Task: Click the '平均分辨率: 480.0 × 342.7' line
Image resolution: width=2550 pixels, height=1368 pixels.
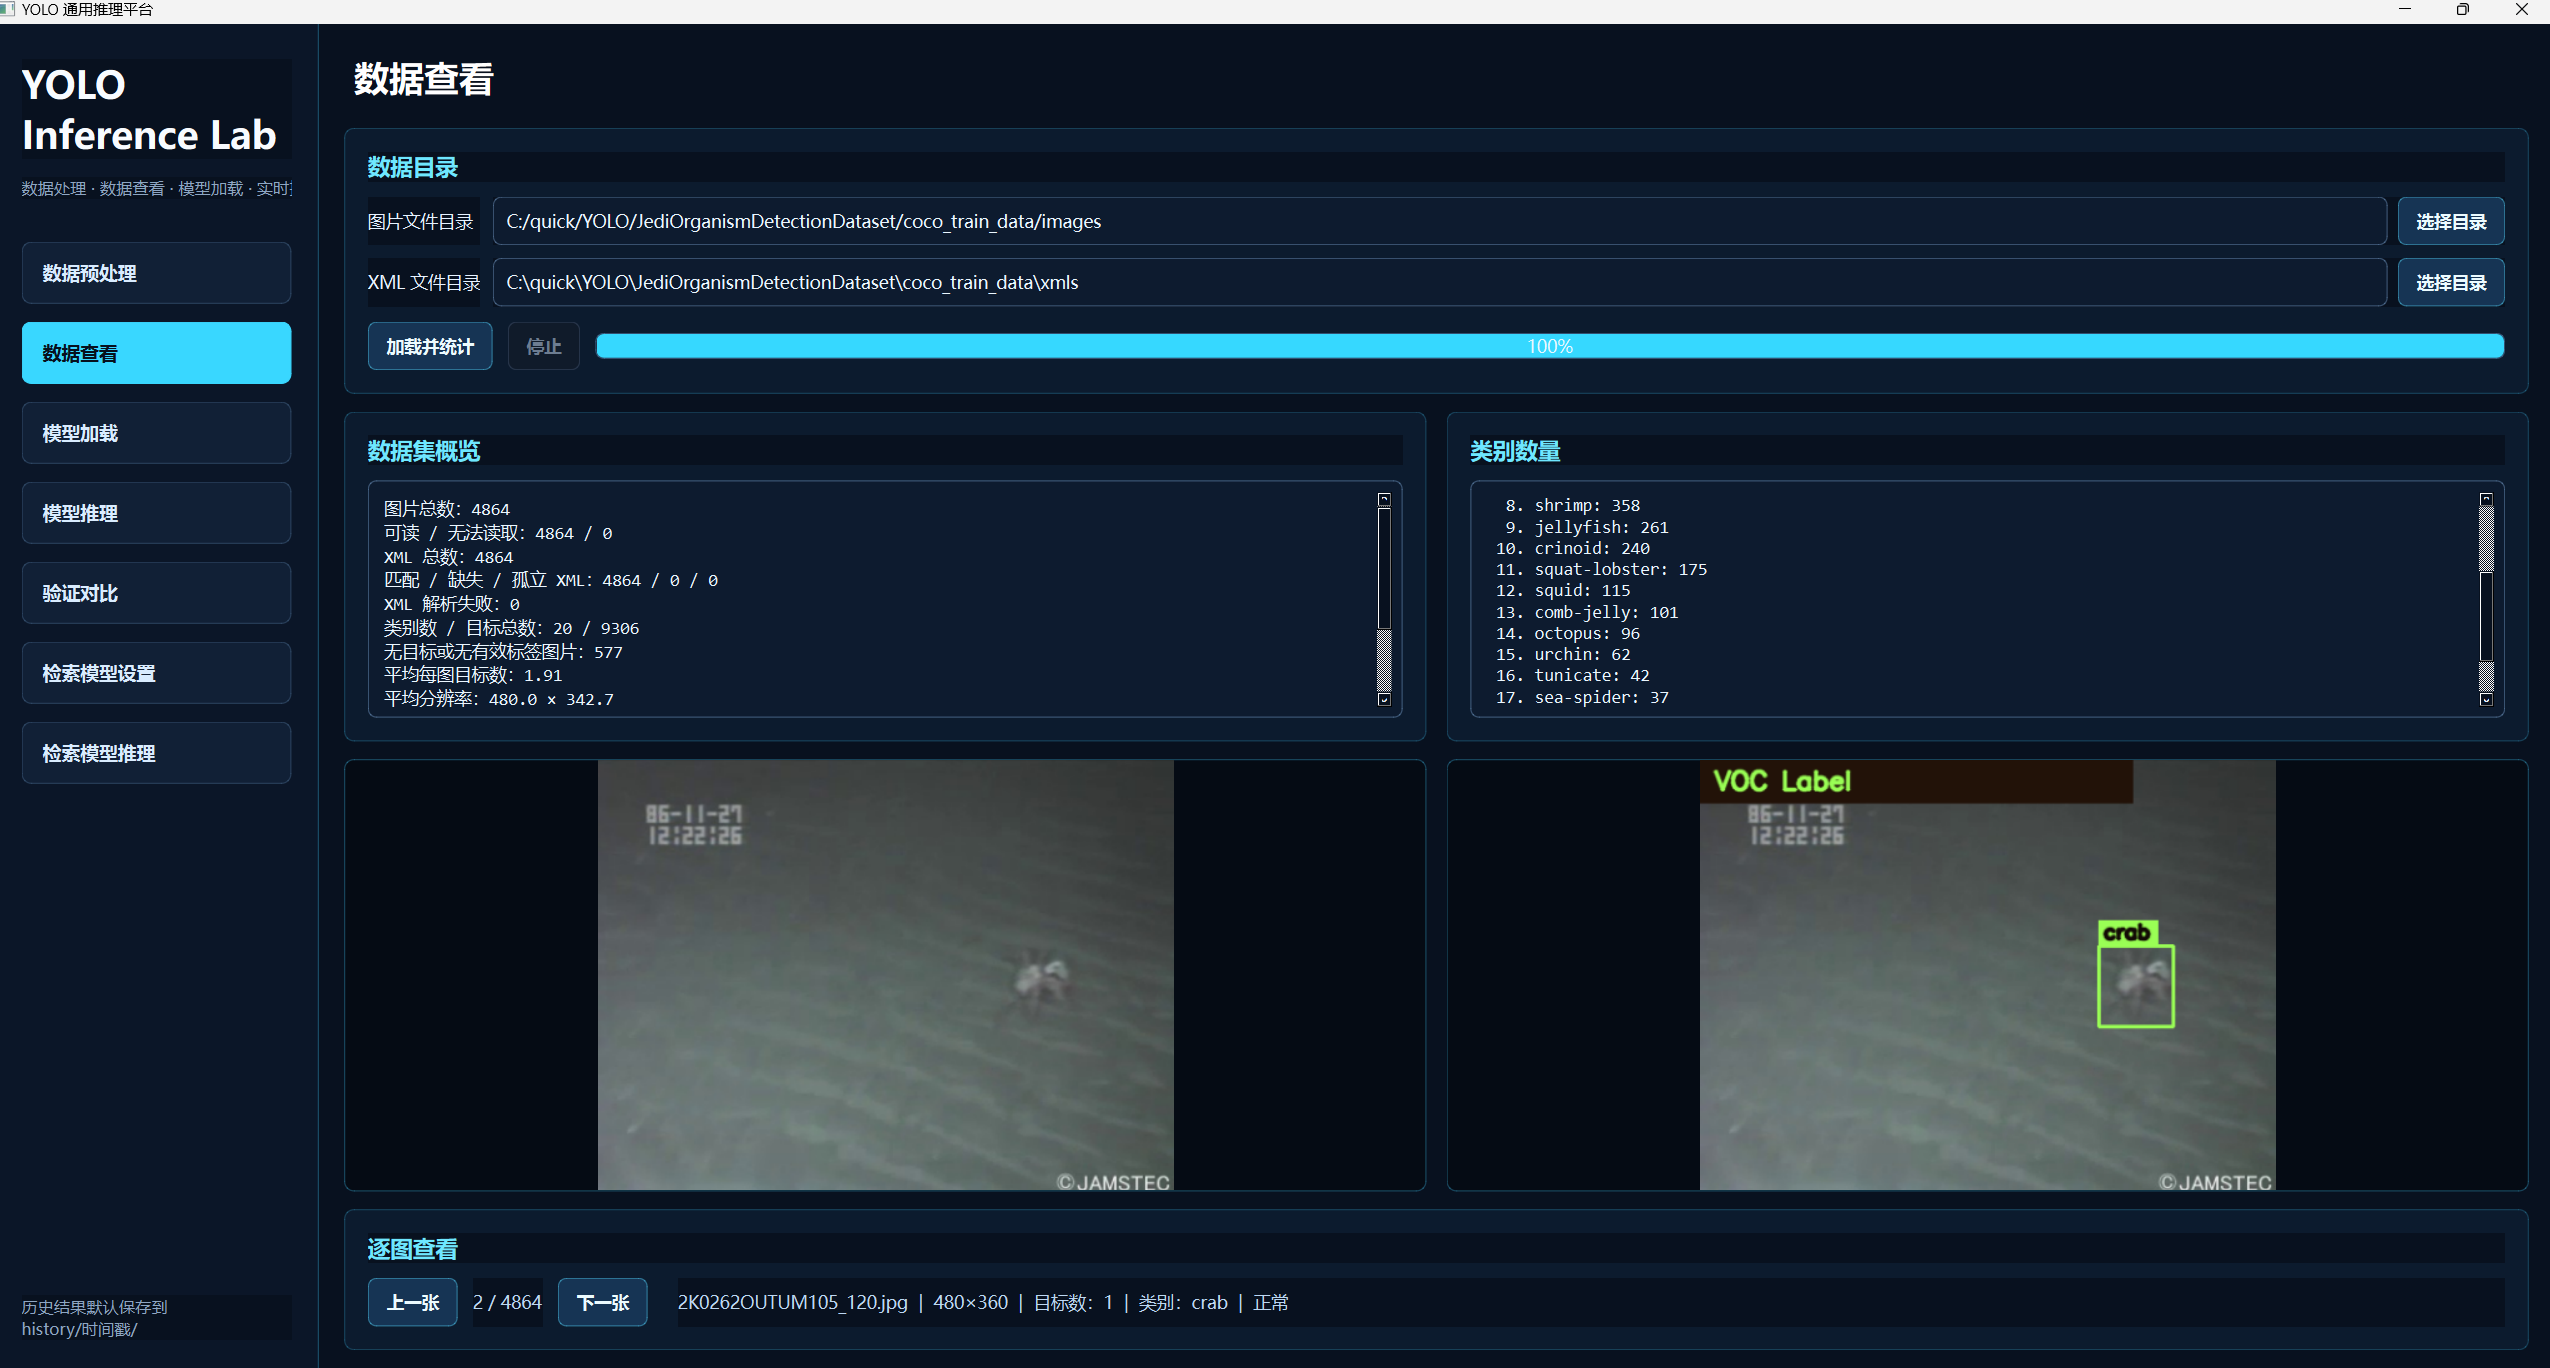Action: 498,699
